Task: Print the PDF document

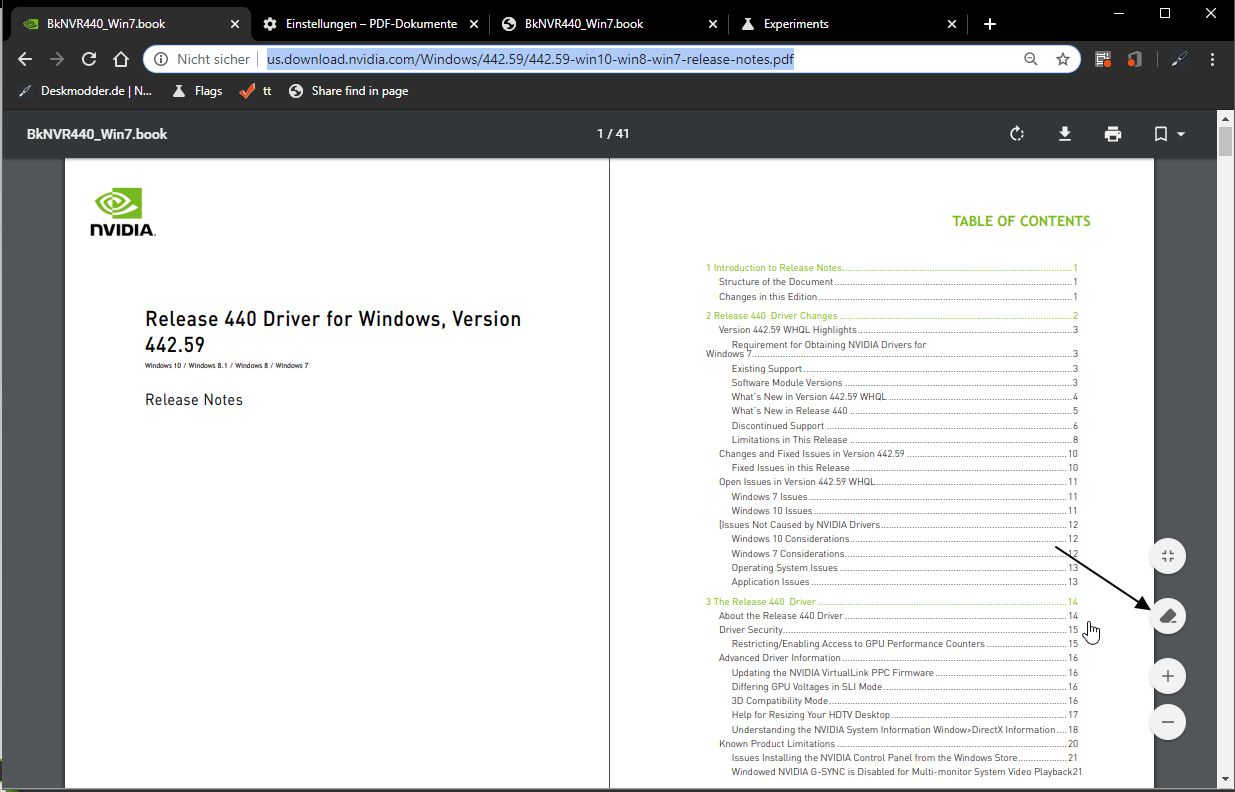Action: click(x=1113, y=134)
